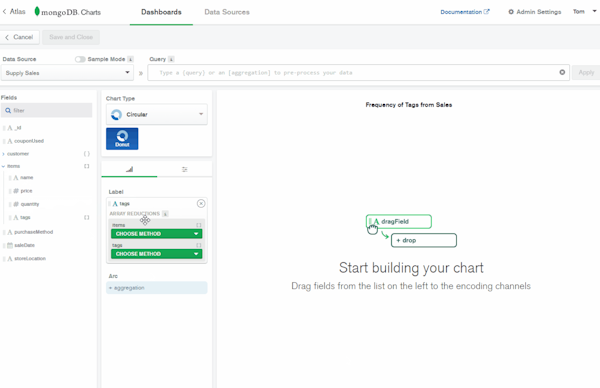Cancel chart editing
Screen dimensions: 600x388
point(20,37)
